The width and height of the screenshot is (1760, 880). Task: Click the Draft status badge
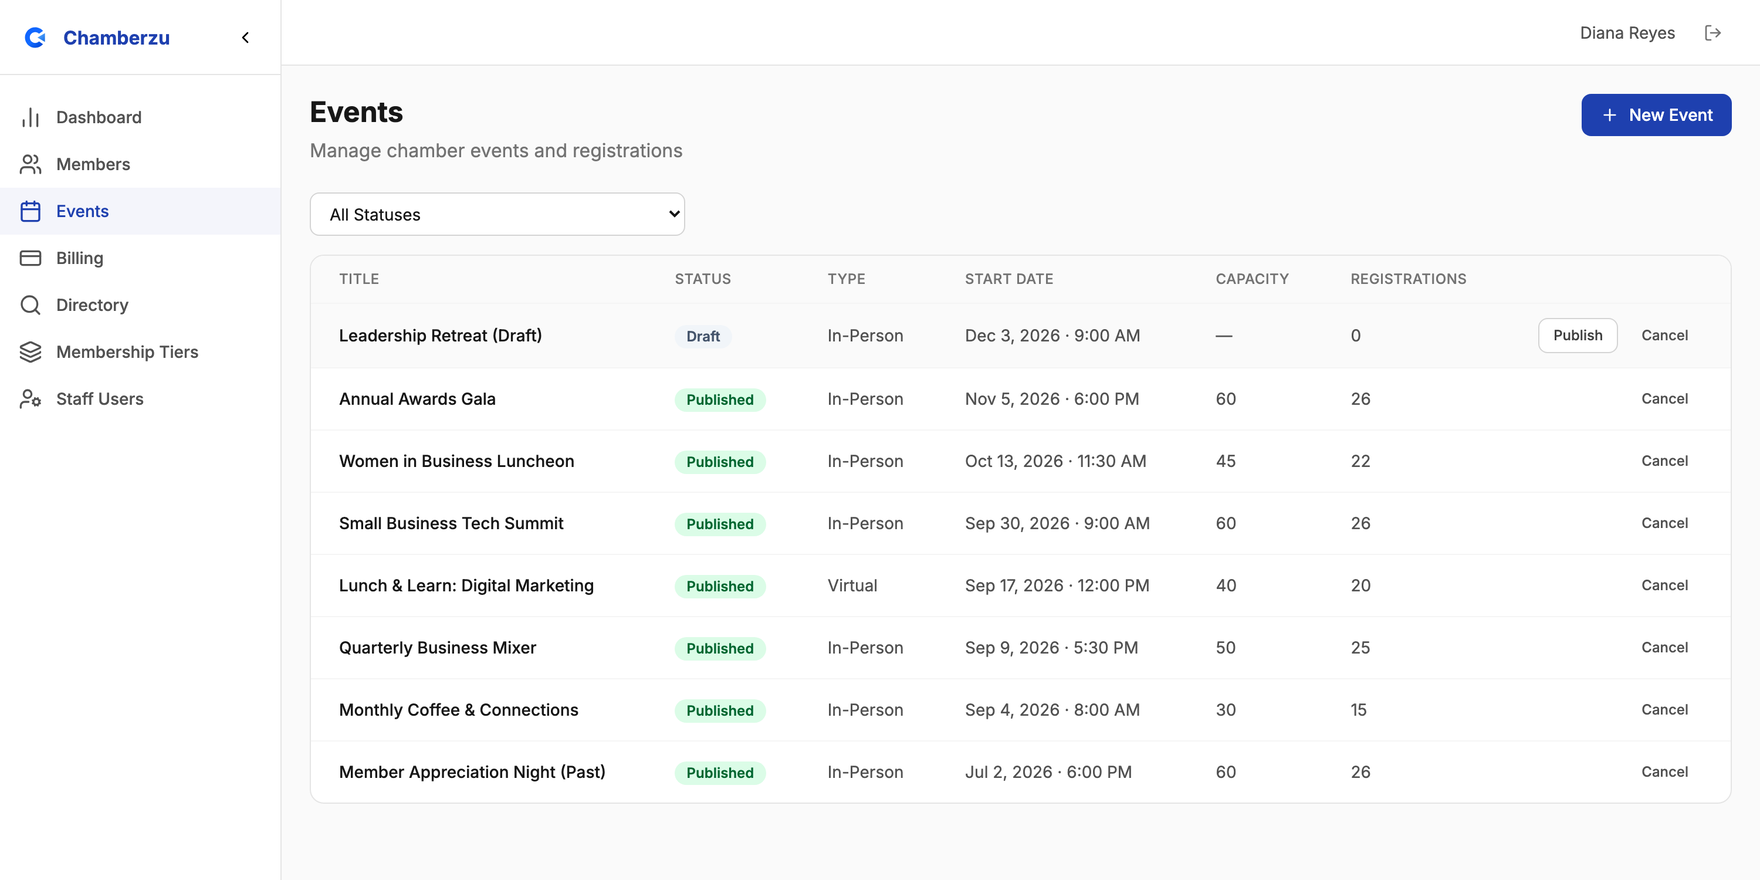click(703, 337)
